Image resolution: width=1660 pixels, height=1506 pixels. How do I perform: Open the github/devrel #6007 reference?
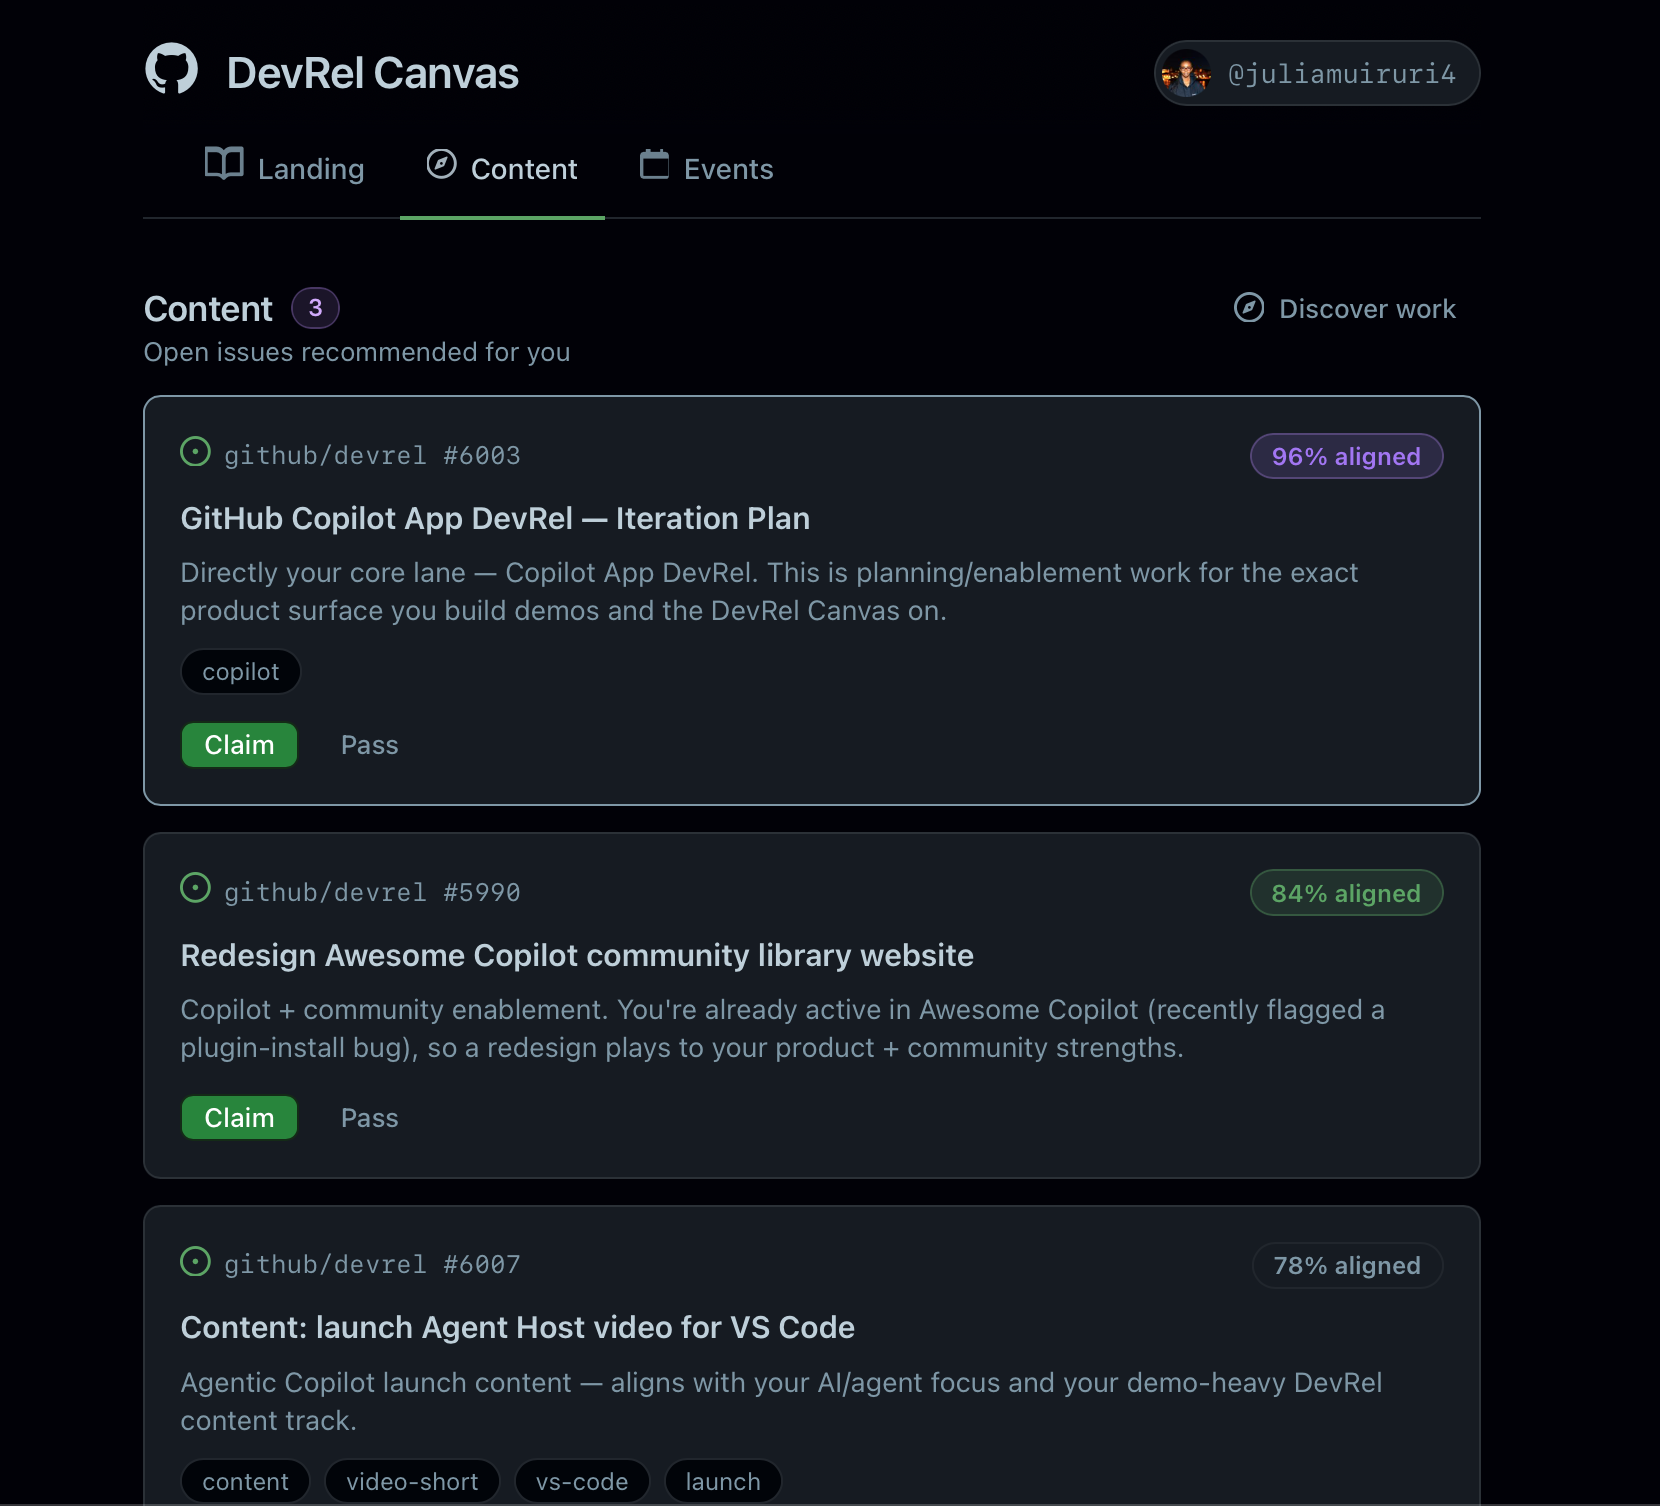[x=372, y=1265]
